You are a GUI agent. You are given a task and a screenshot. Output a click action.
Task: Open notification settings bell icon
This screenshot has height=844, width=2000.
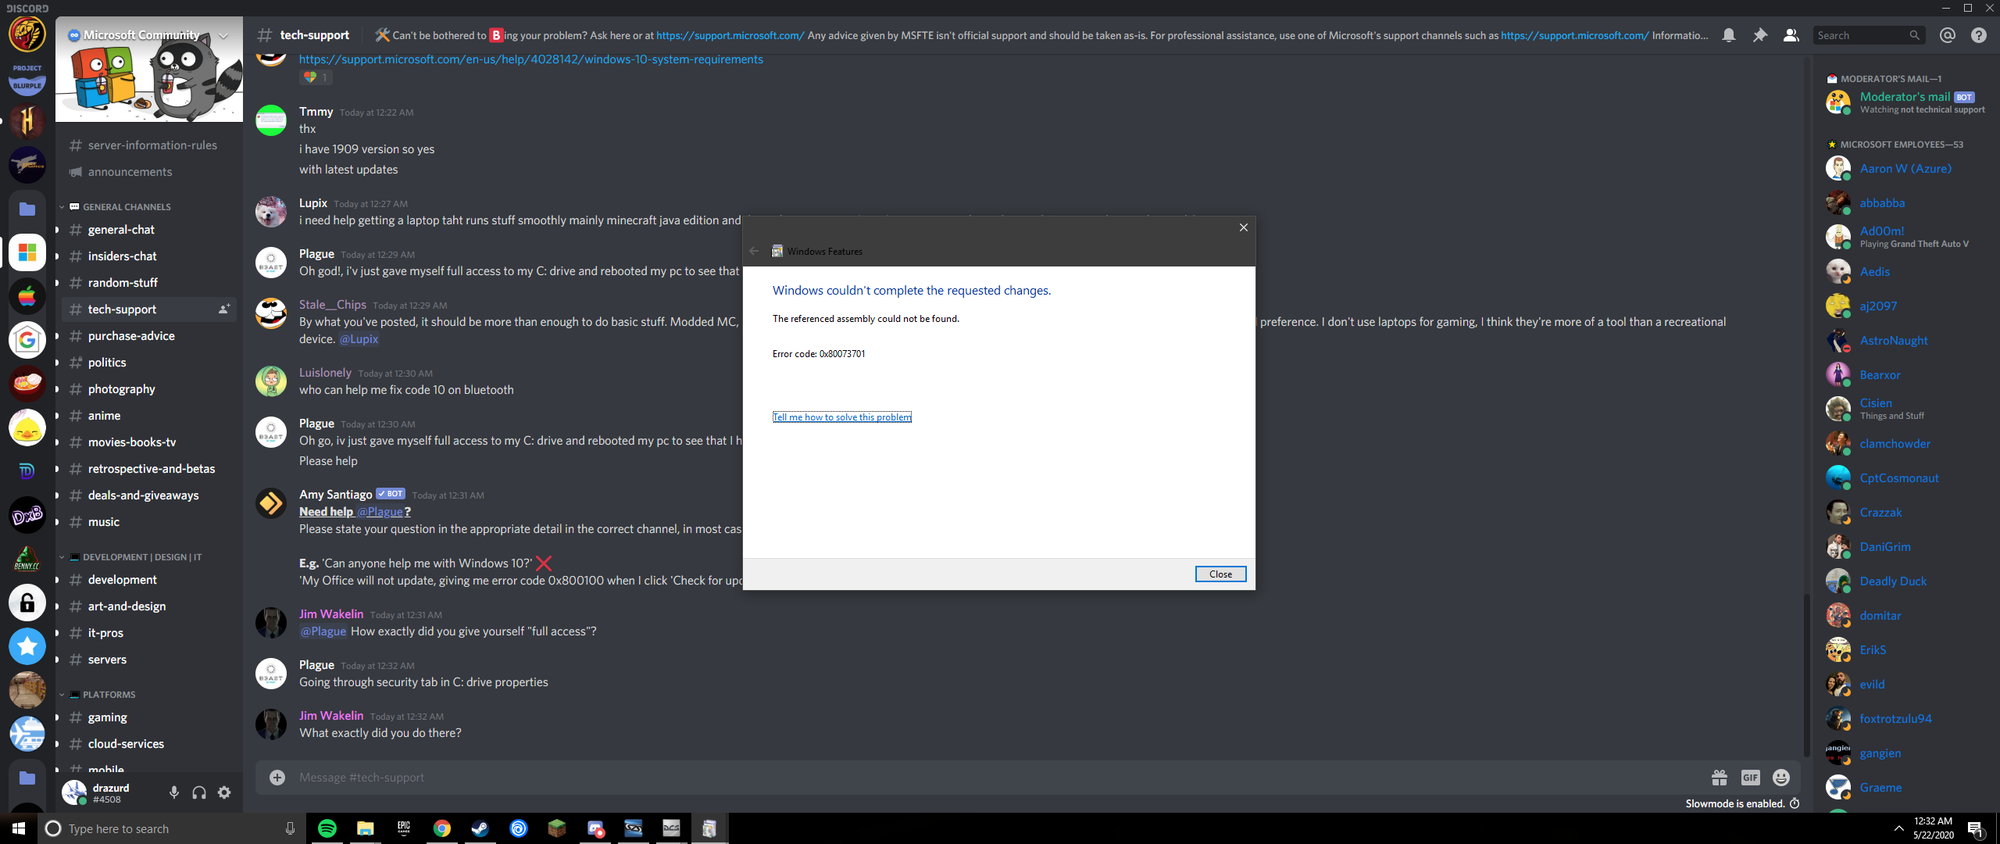click(1729, 35)
